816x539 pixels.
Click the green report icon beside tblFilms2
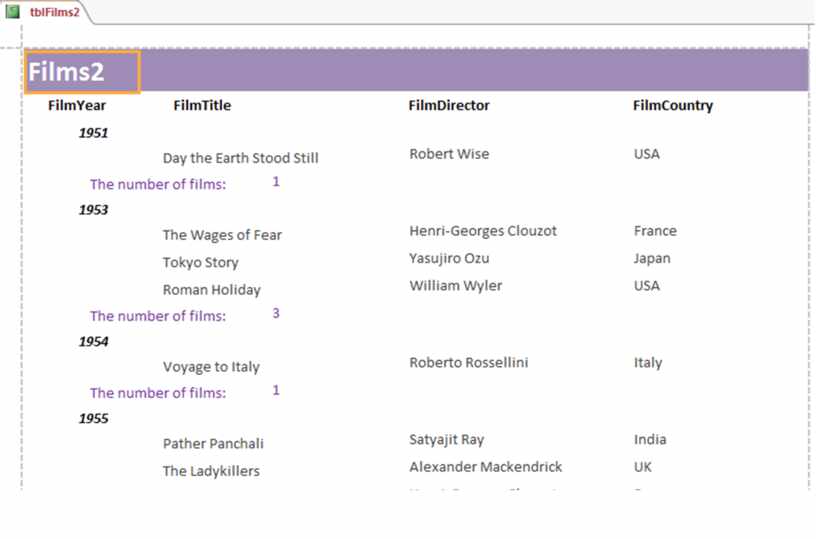click(12, 11)
